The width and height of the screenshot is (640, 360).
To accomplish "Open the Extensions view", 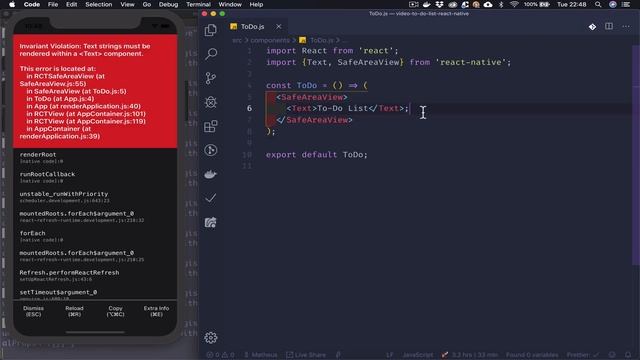I will coord(211,126).
